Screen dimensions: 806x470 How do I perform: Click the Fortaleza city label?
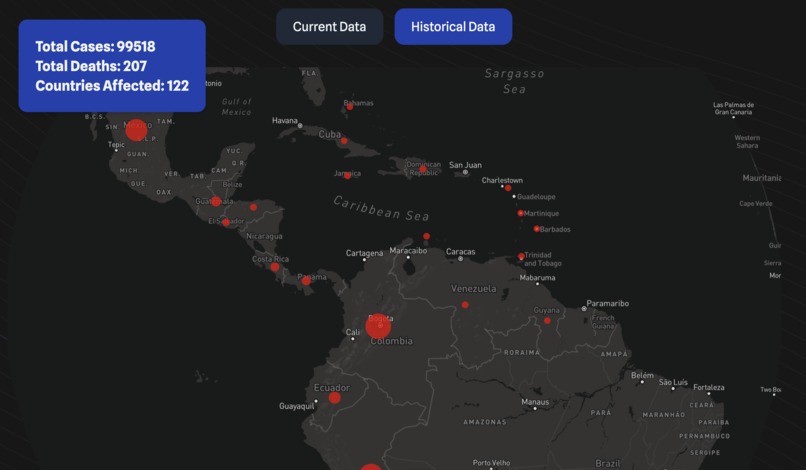coord(709,387)
